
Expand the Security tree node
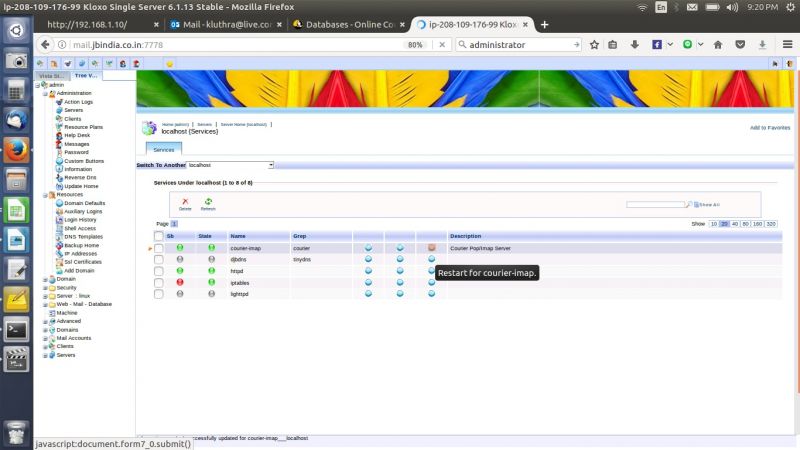45,288
